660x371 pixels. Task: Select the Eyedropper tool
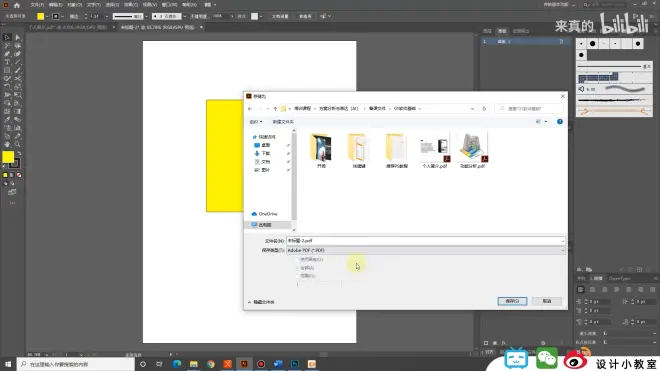(7, 120)
